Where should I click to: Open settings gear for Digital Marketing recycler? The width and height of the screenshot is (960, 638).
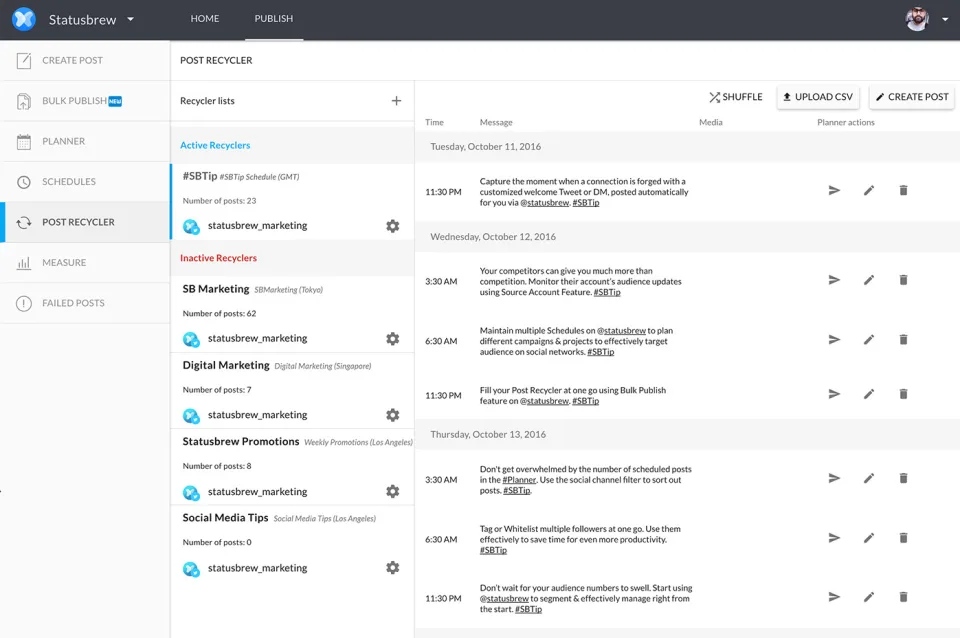click(392, 415)
